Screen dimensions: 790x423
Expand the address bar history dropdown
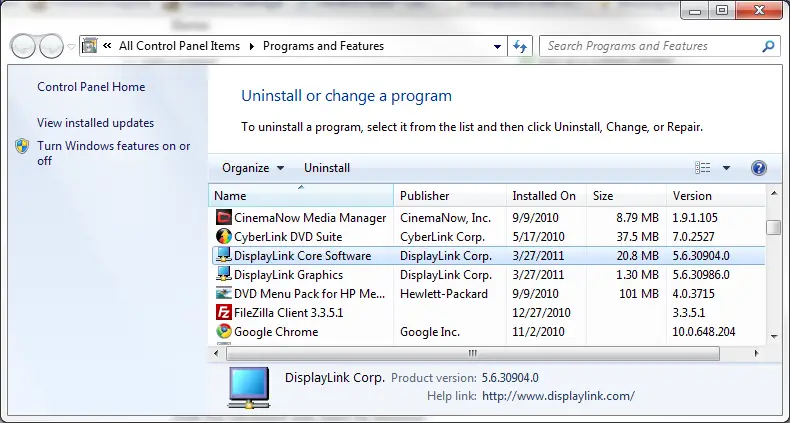click(x=497, y=46)
